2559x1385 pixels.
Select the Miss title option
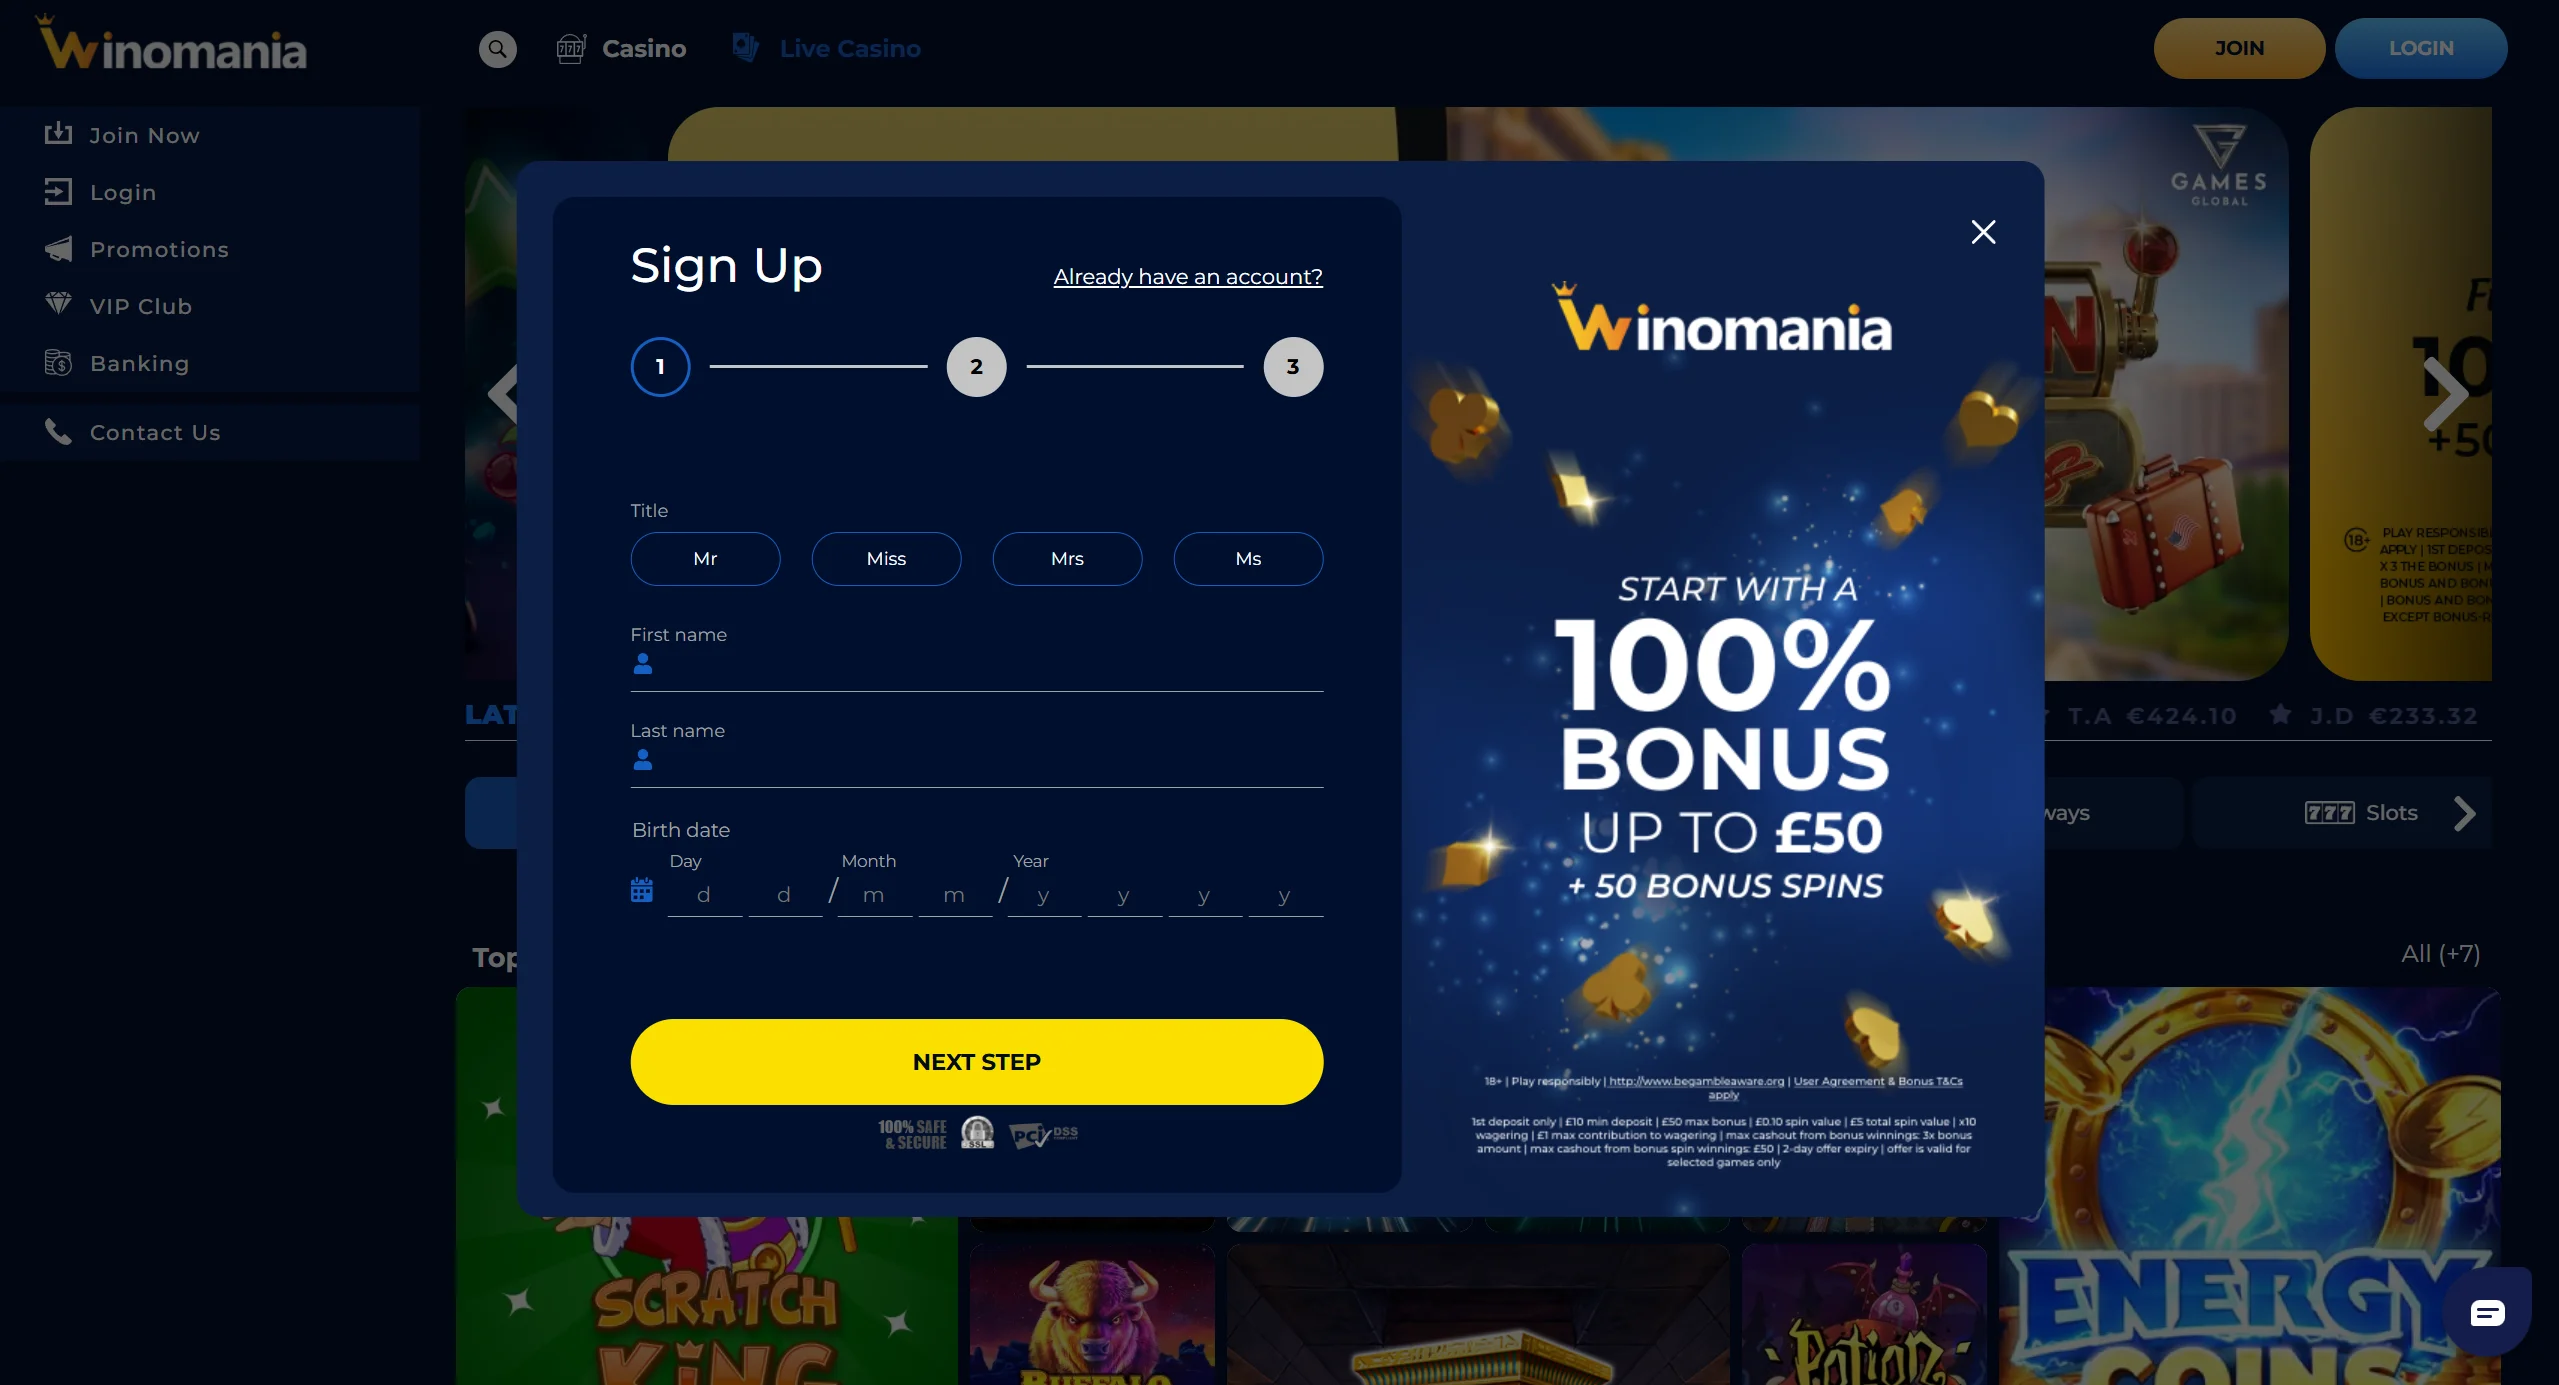pos(886,559)
